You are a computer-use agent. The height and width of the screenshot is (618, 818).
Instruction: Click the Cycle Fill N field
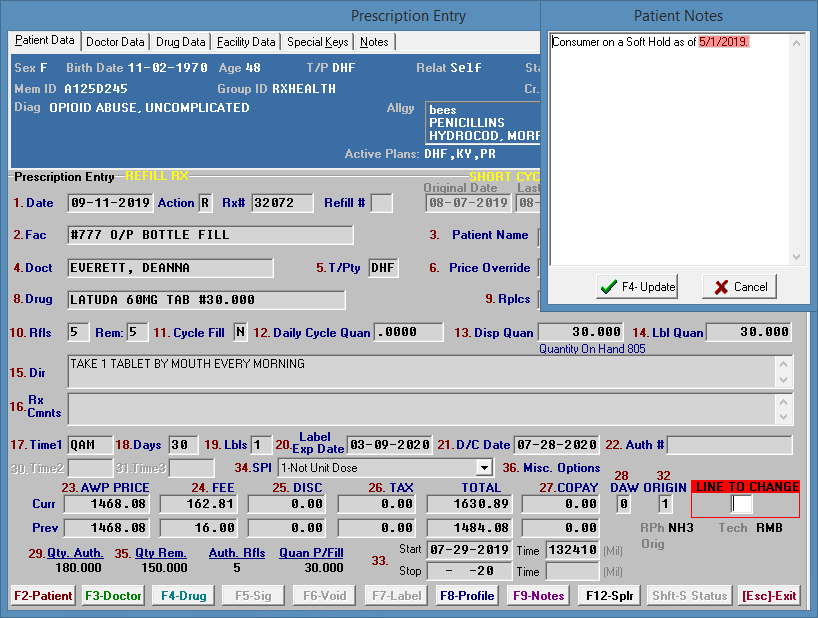click(x=240, y=332)
